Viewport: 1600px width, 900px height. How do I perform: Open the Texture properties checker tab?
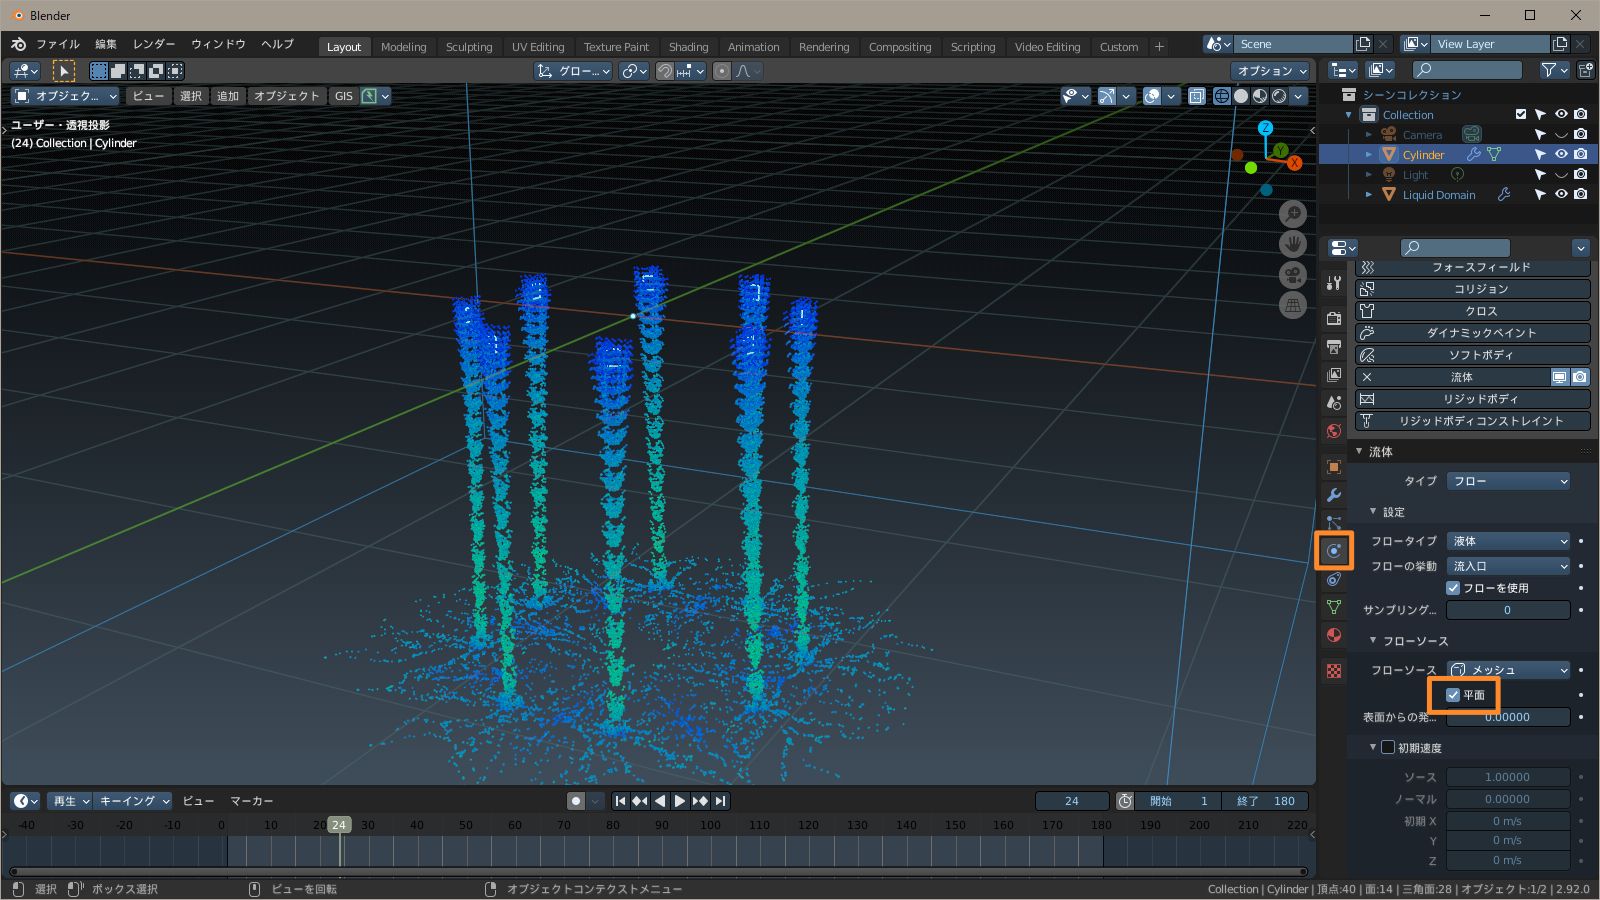pyautogui.click(x=1334, y=671)
